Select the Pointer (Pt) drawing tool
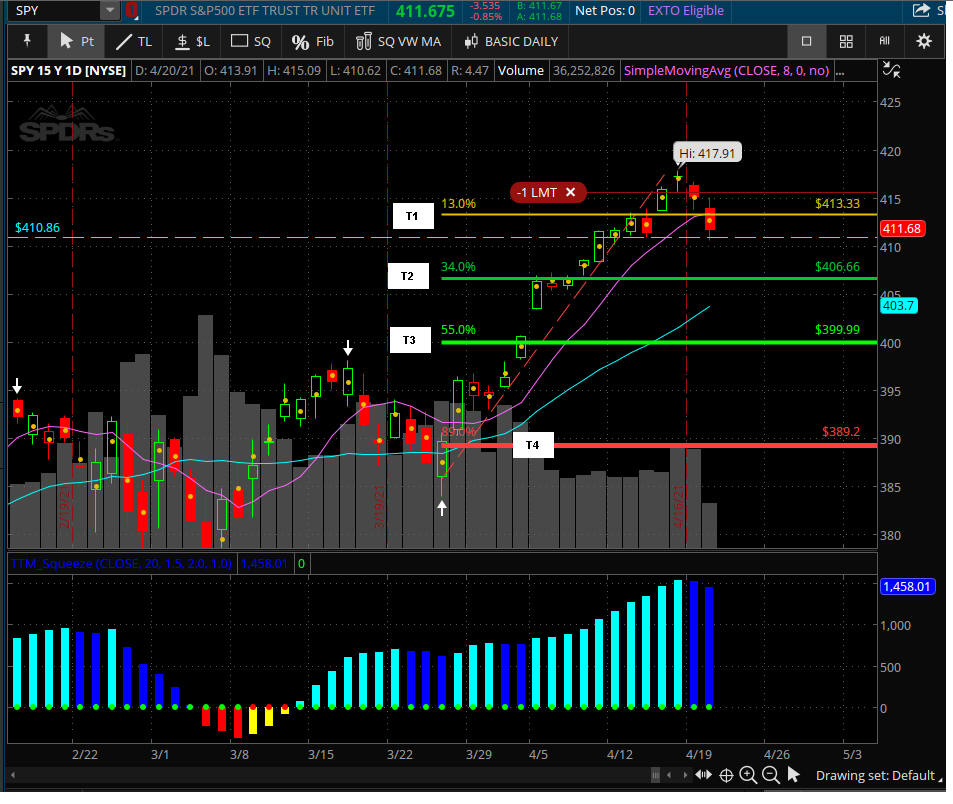 click(77, 41)
